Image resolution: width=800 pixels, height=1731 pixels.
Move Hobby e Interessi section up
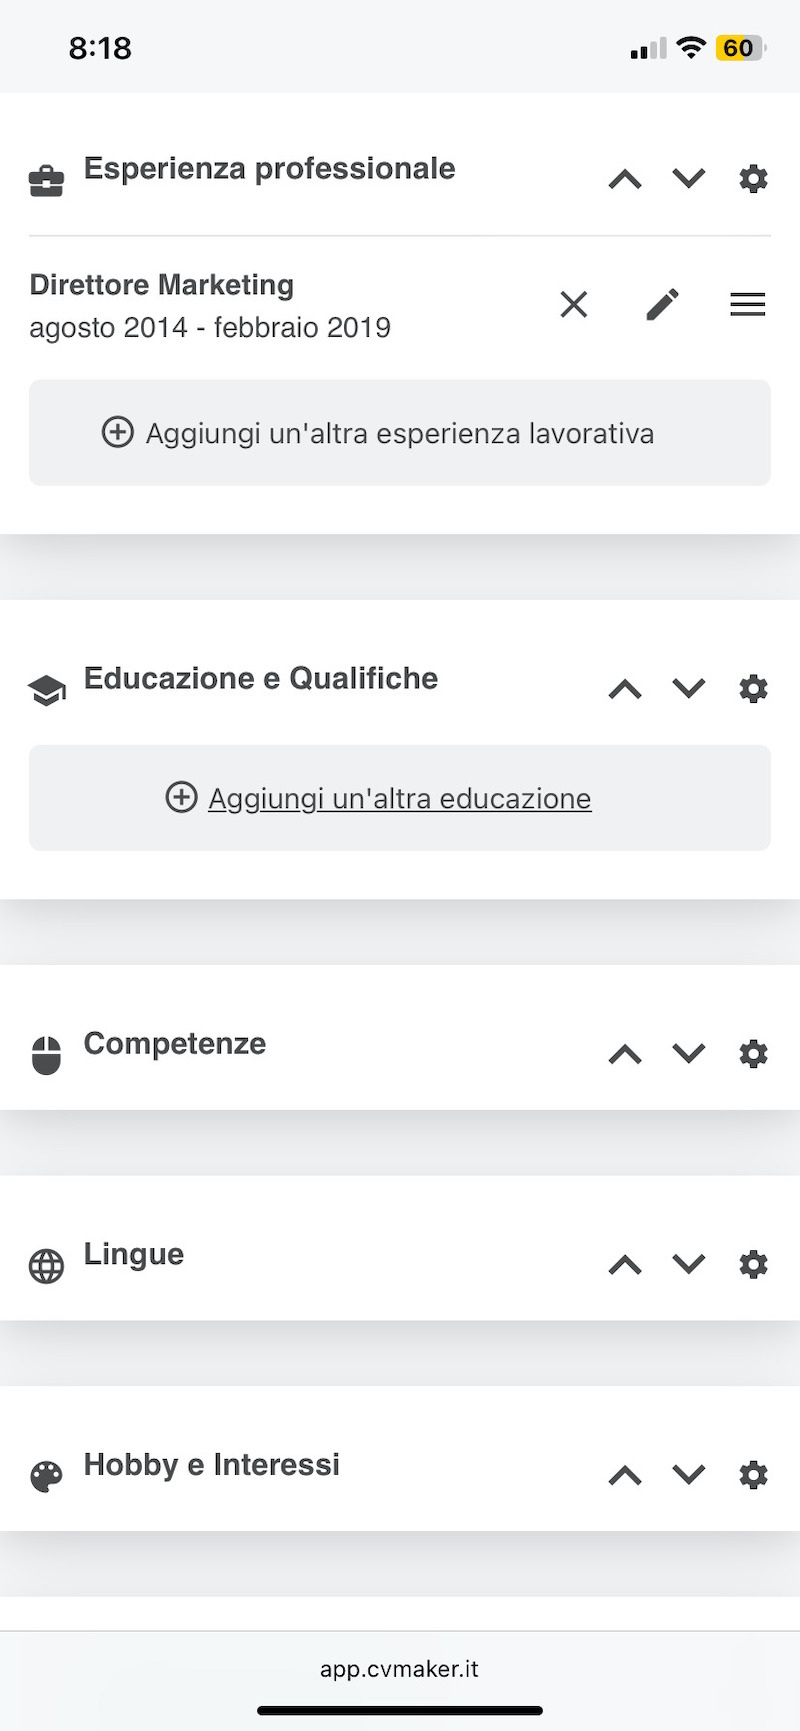pyautogui.click(x=625, y=1475)
